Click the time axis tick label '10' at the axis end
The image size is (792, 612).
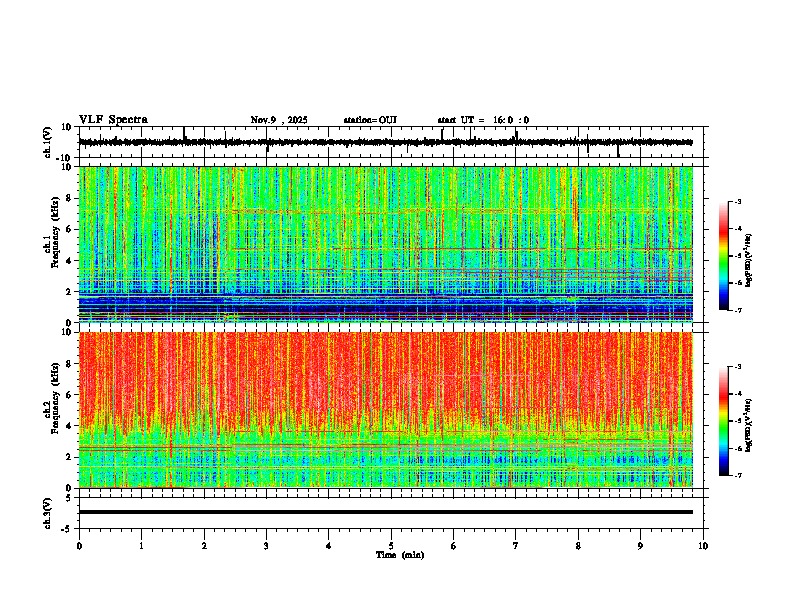[703, 546]
